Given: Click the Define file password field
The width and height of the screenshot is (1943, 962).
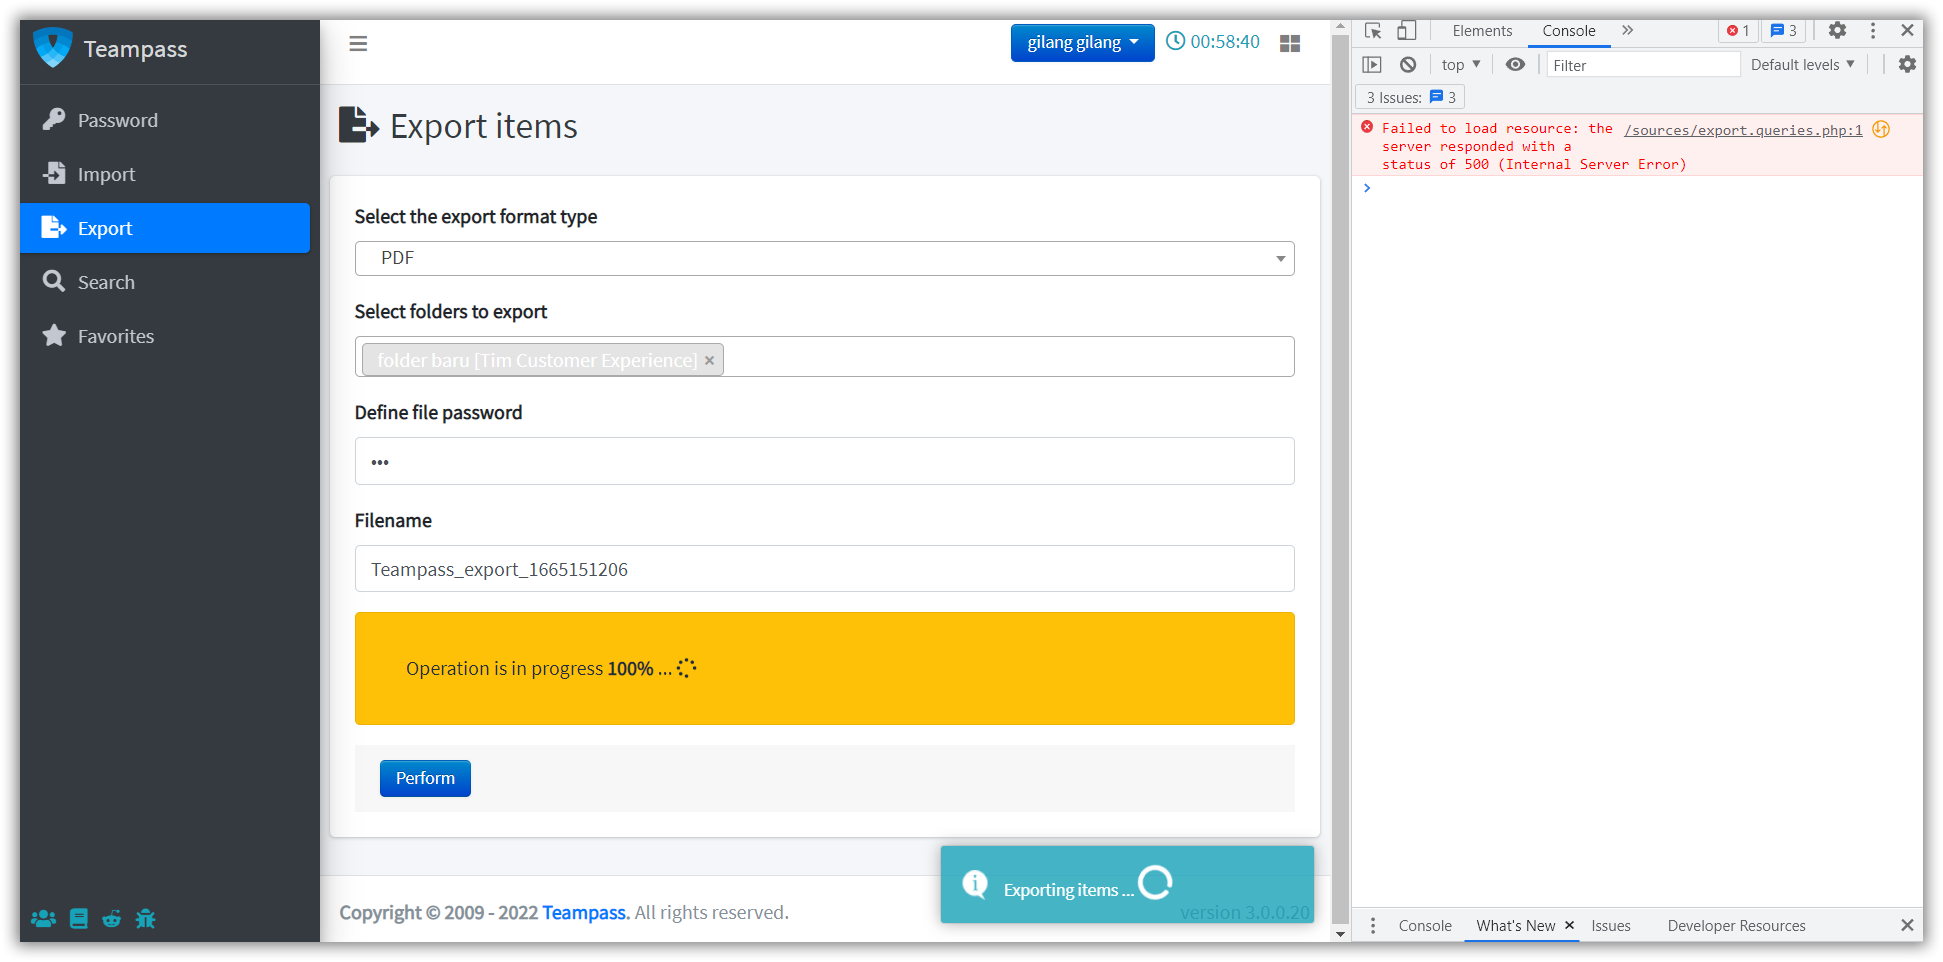Looking at the screenshot, I should 824,461.
